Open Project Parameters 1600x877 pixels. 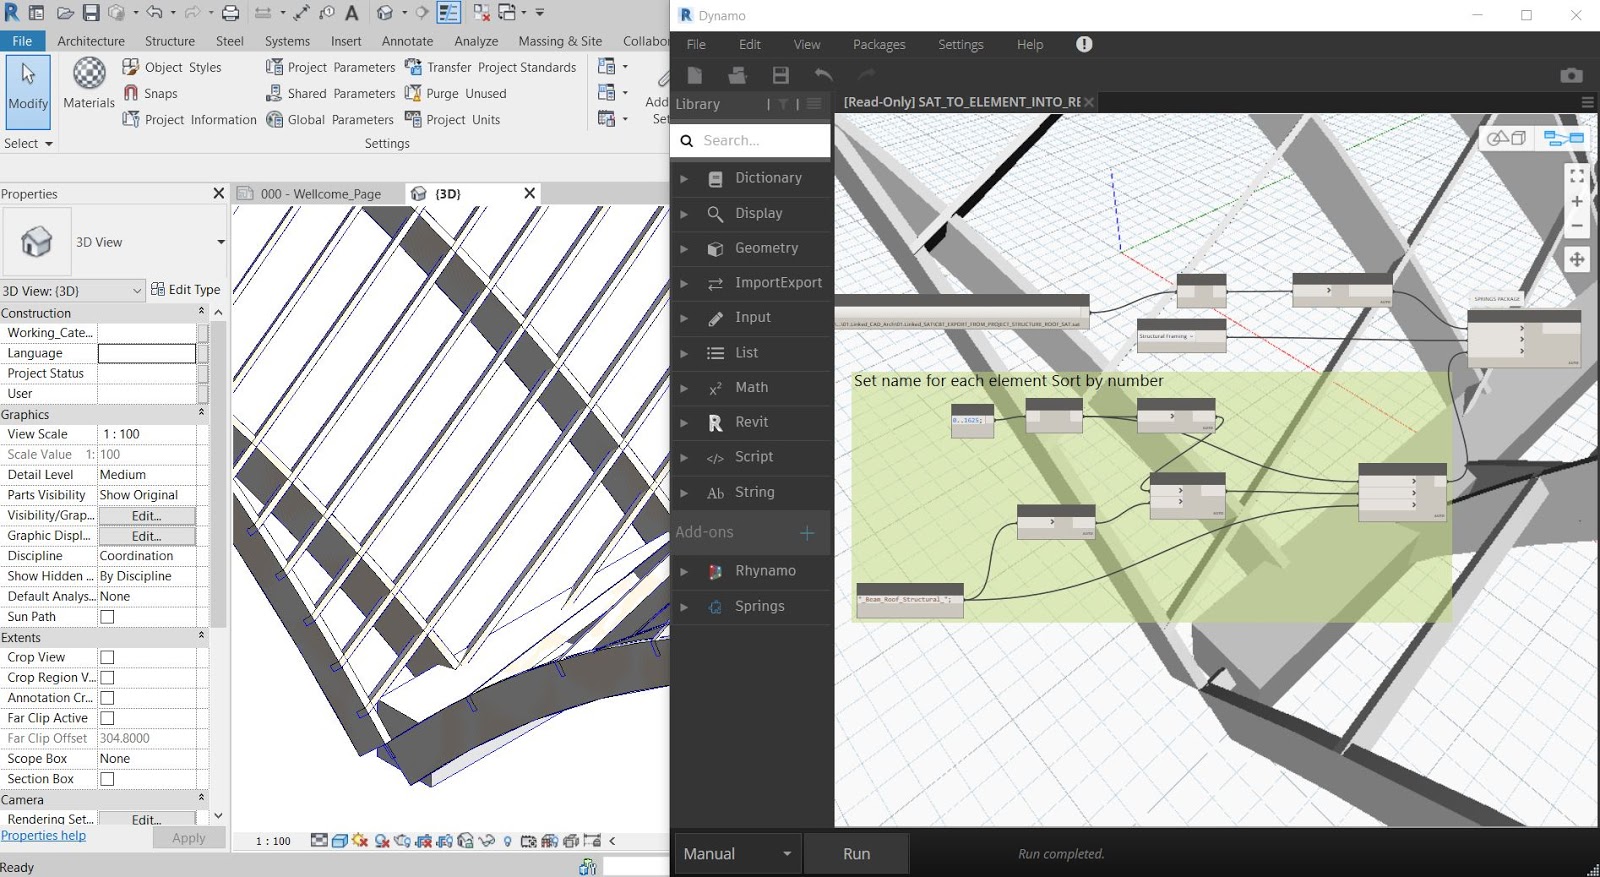tap(330, 67)
